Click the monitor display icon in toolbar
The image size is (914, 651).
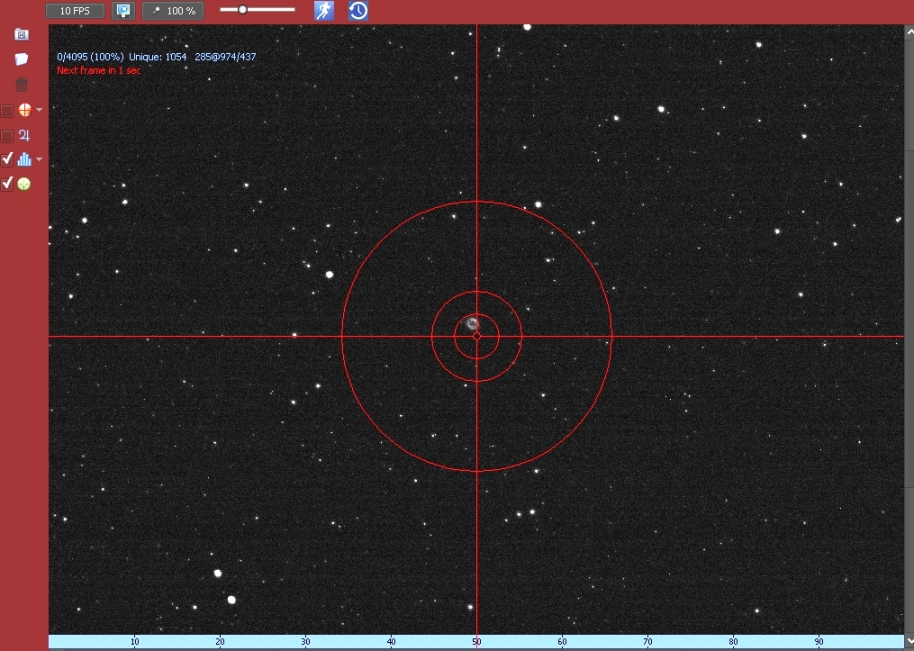pos(123,11)
